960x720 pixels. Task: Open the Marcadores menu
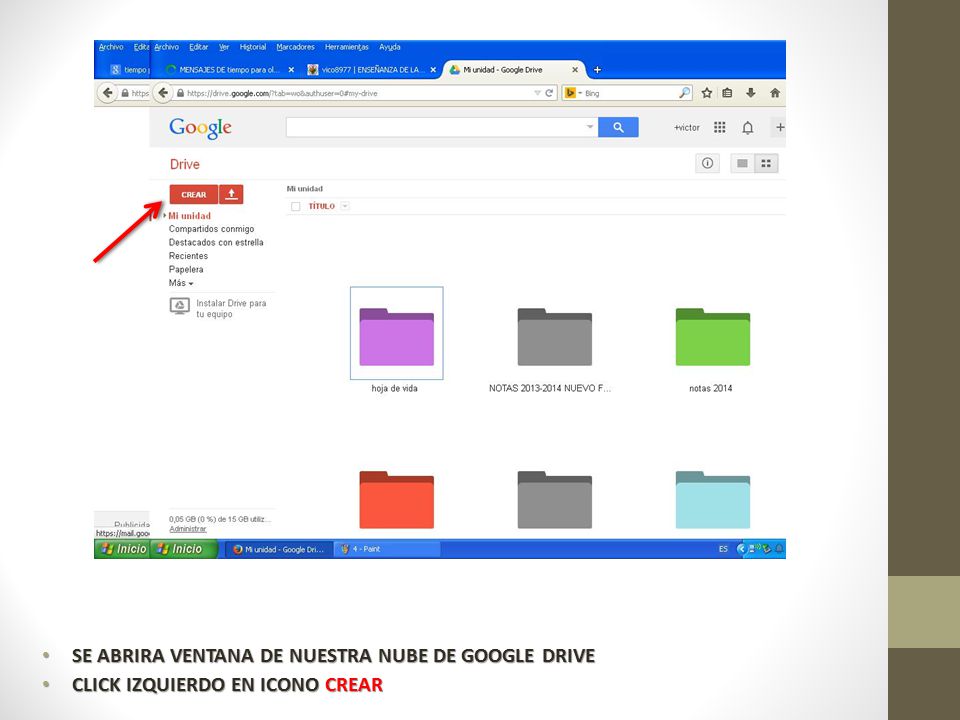click(x=295, y=47)
